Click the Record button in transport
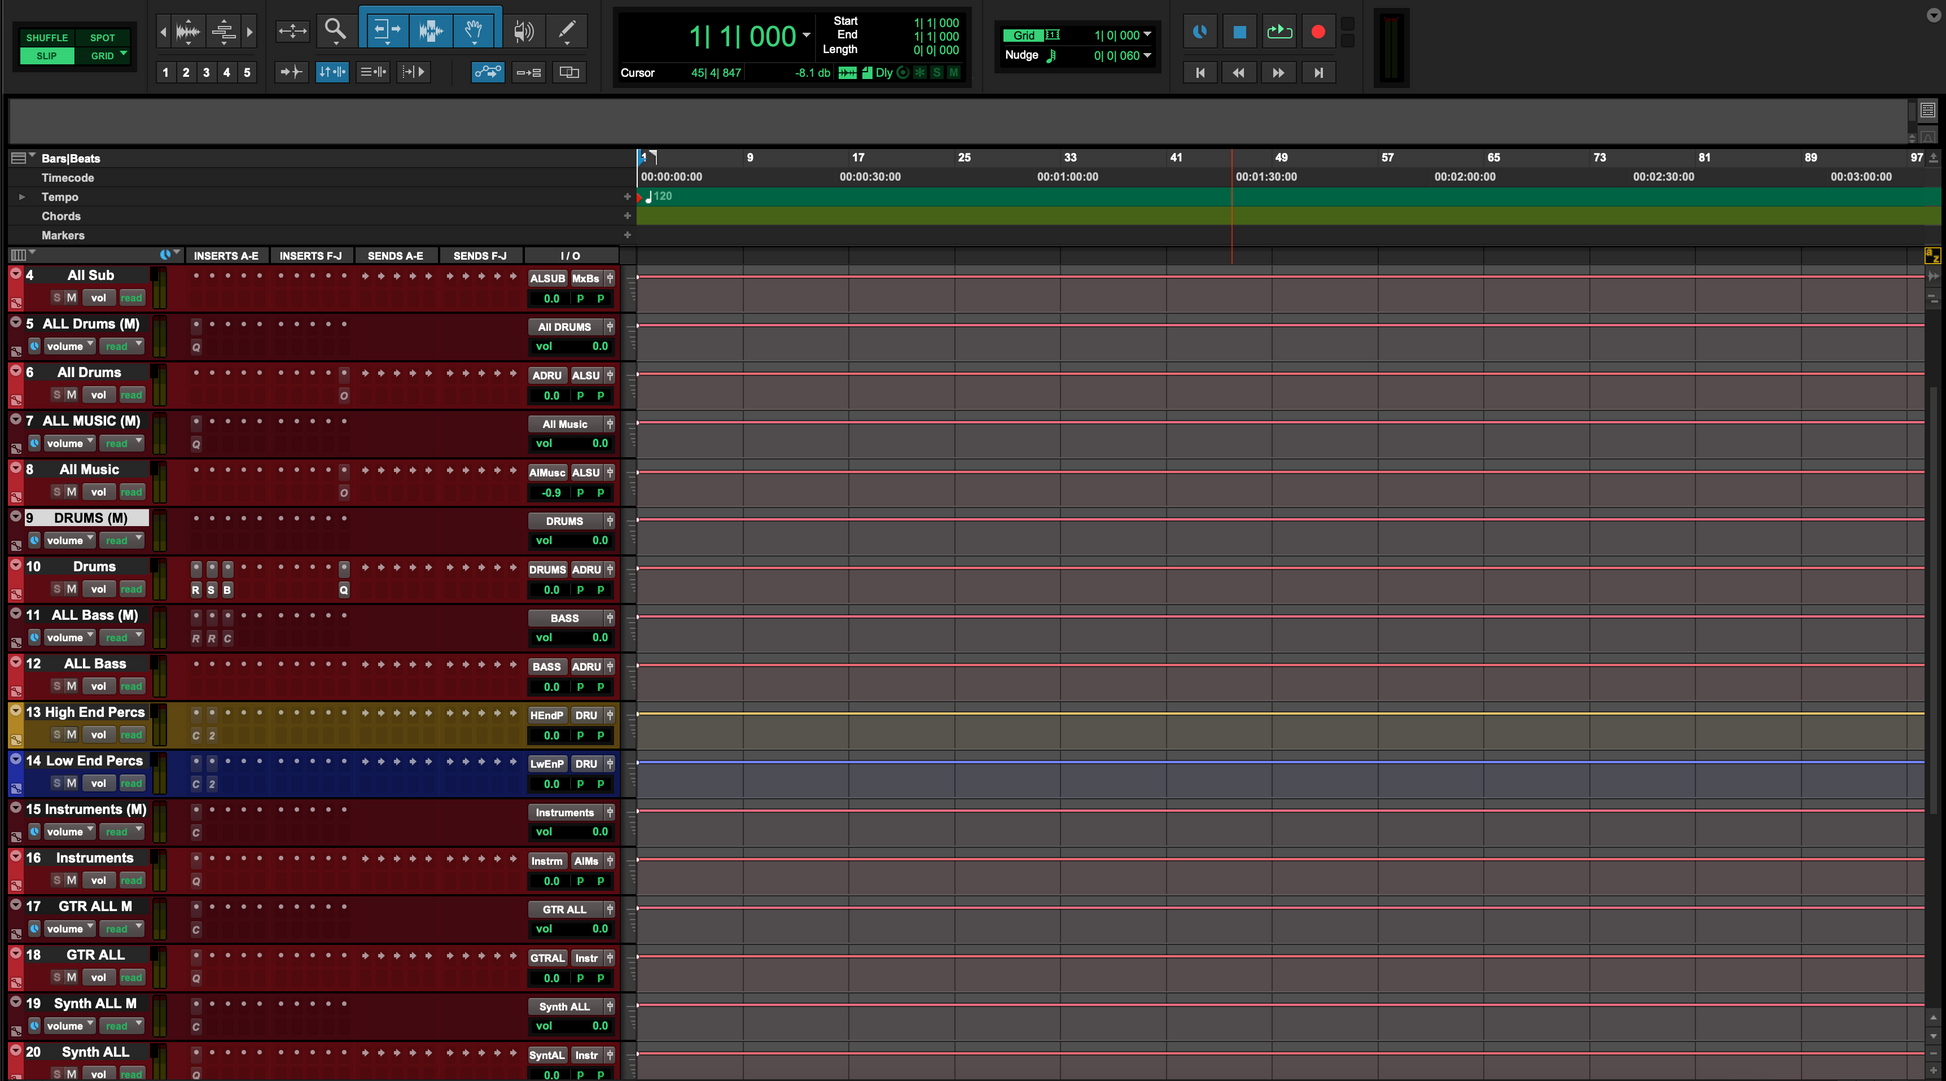The height and width of the screenshot is (1081, 1946). tap(1317, 32)
